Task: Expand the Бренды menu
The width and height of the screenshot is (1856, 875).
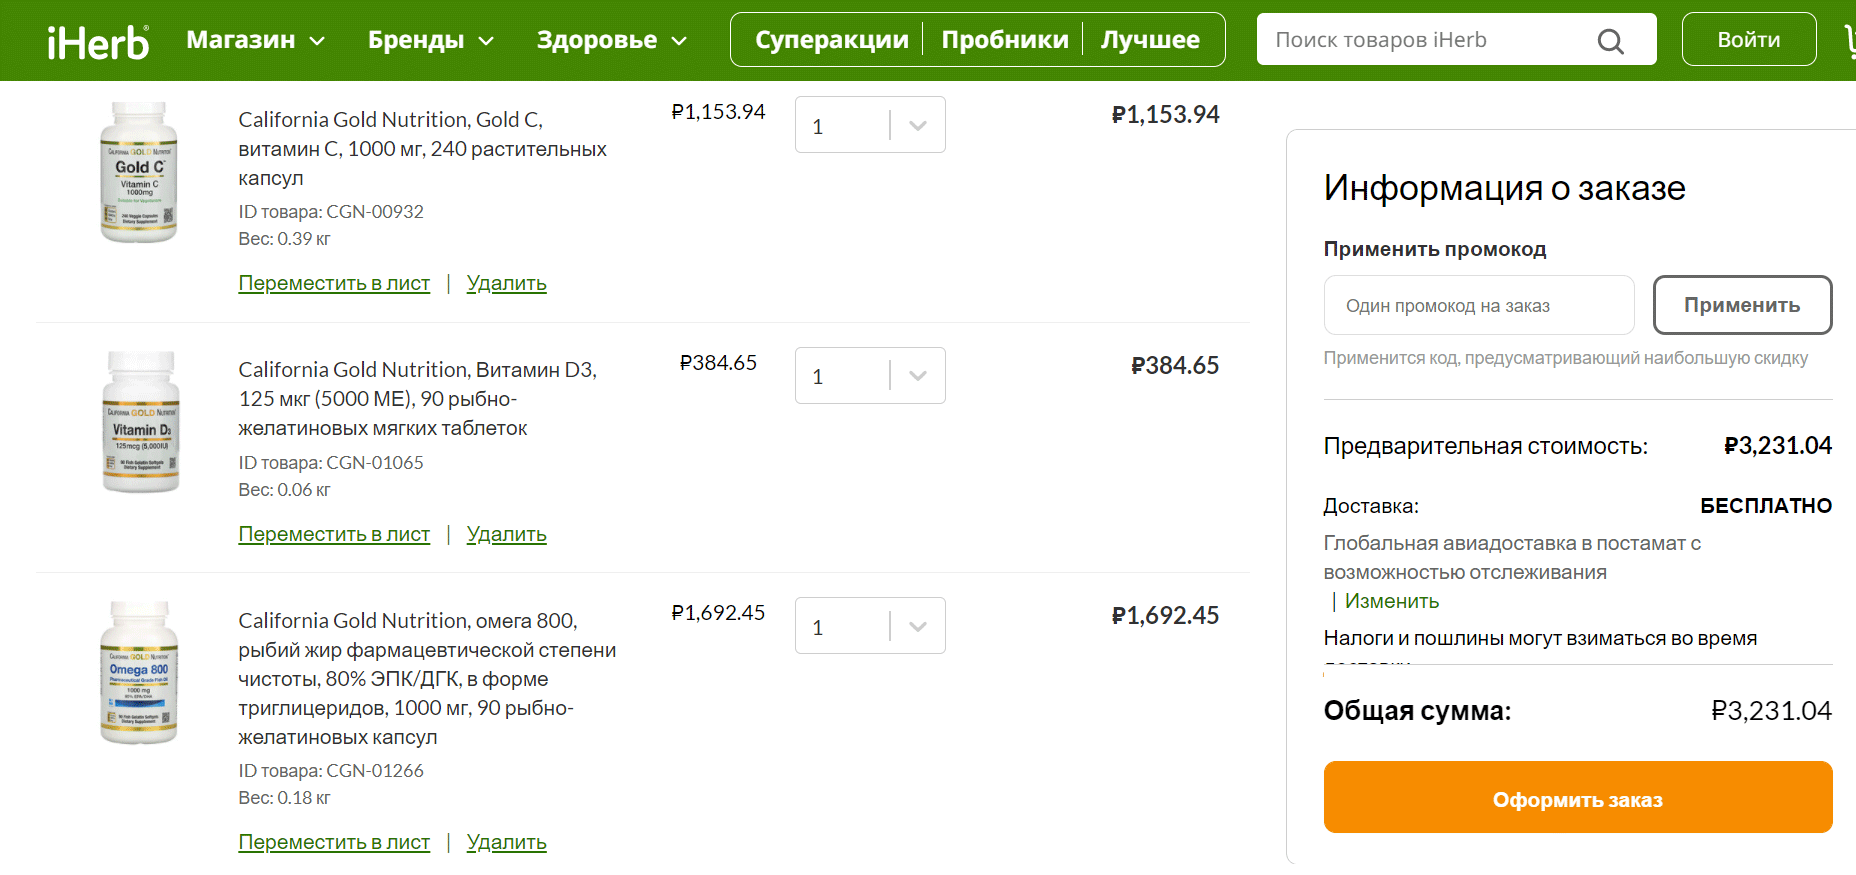Action: click(431, 40)
